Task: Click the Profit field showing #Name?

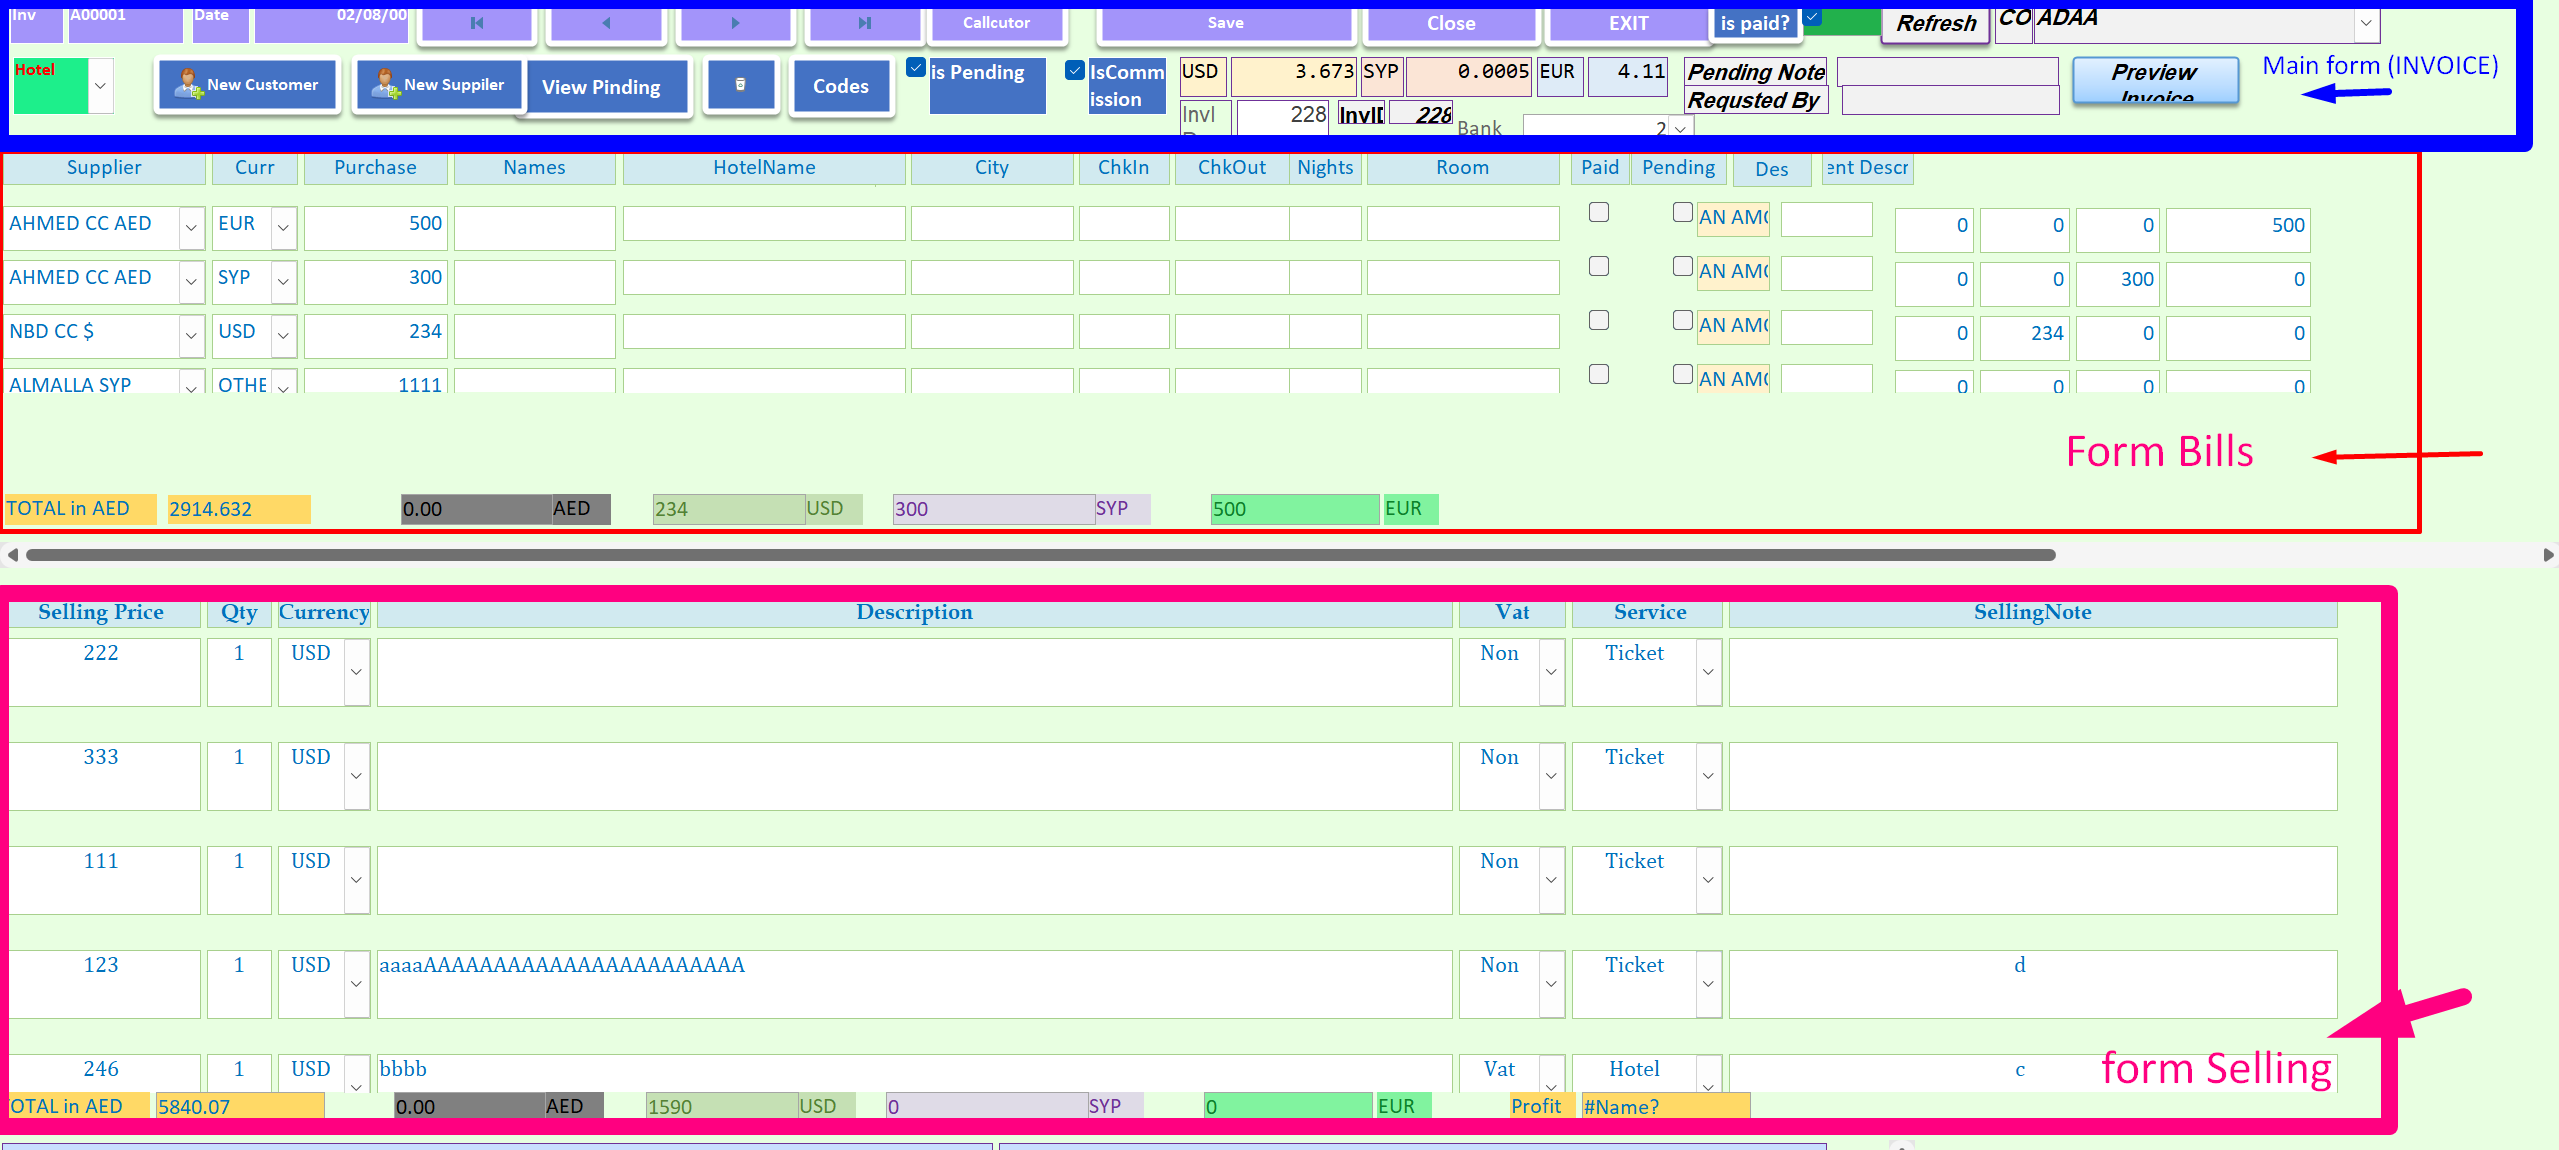Action: tap(1665, 1106)
